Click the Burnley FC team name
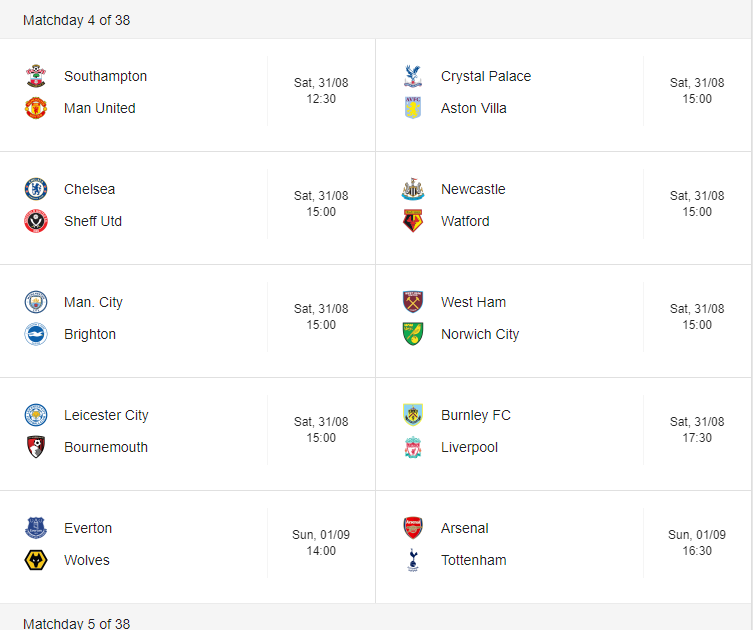This screenshot has height=630, width=753. (475, 415)
